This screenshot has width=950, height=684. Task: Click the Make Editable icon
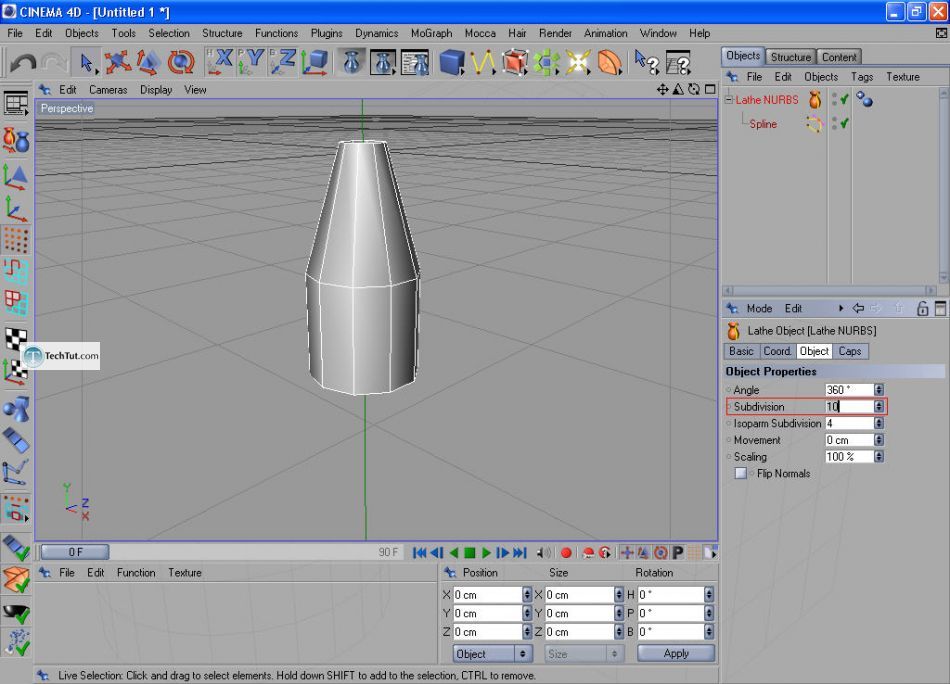point(16,140)
